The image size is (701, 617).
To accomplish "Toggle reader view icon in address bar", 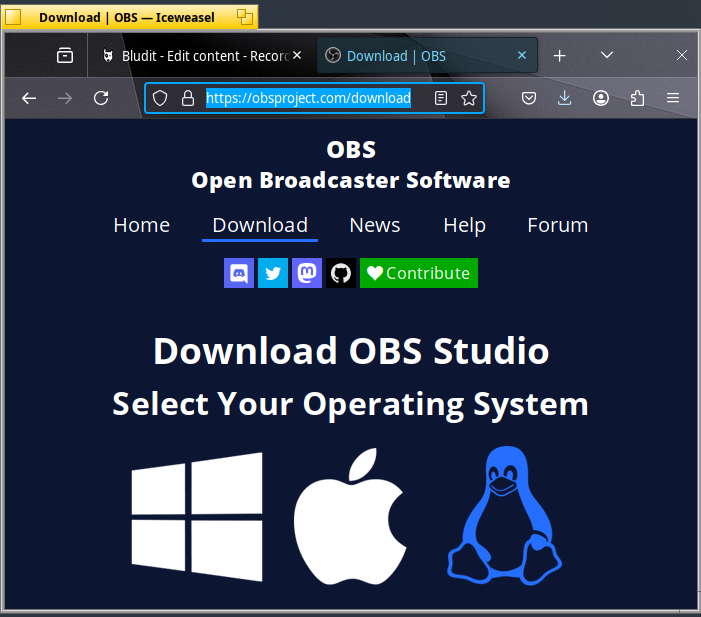I will pyautogui.click(x=441, y=98).
